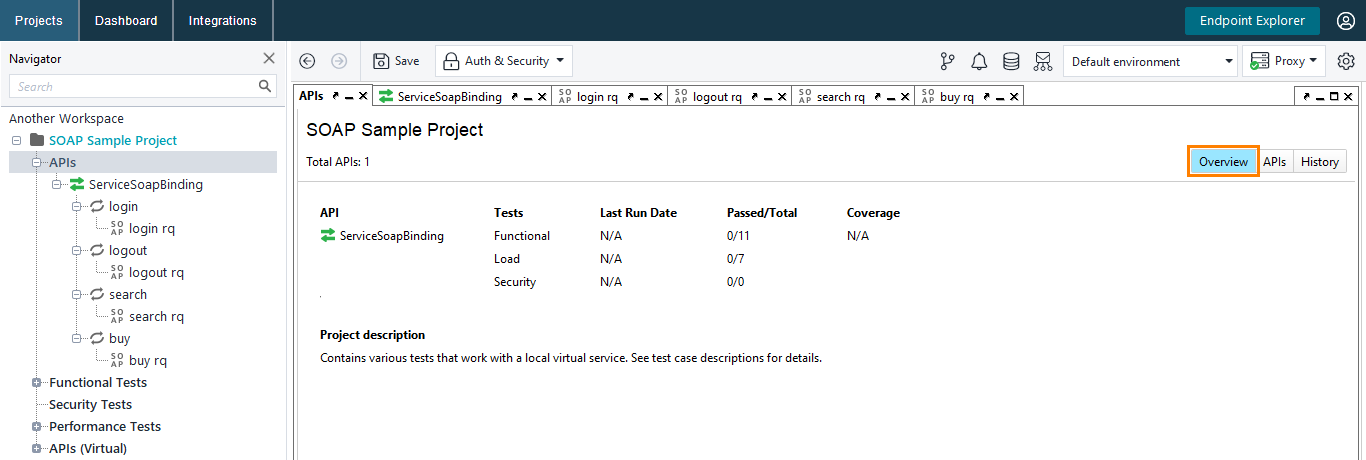Screen dimensions: 1366x460
Task: Click the search magnifier in Navigator
Action: click(265, 87)
